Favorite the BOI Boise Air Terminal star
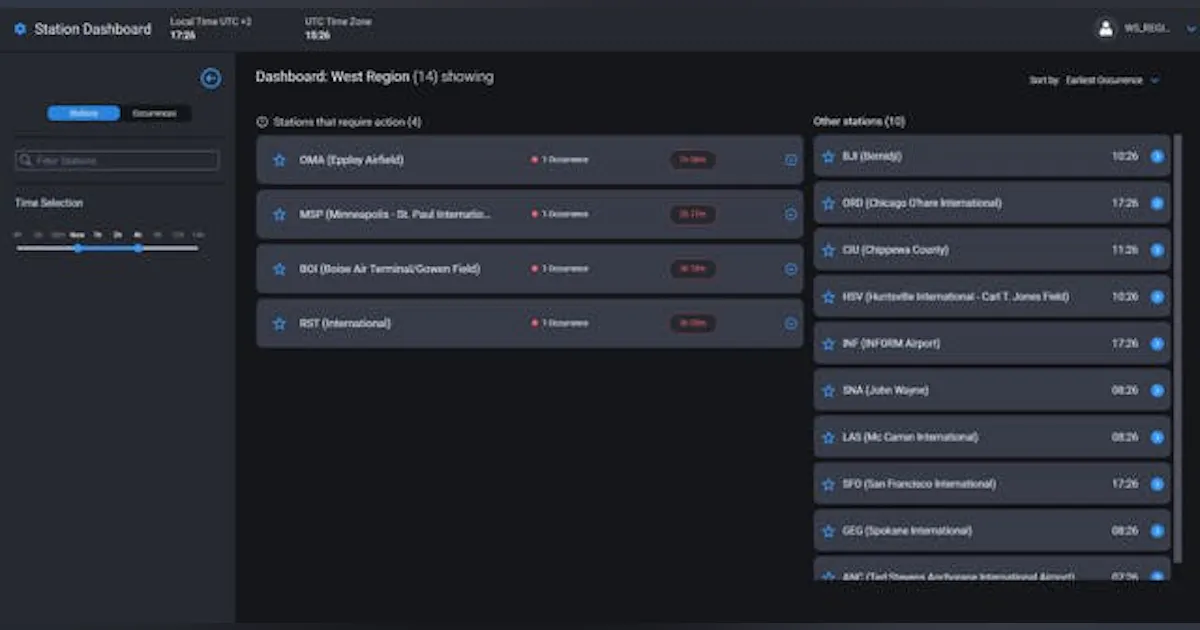Image resolution: width=1200 pixels, height=630 pixels. click(x=279, y=269)
